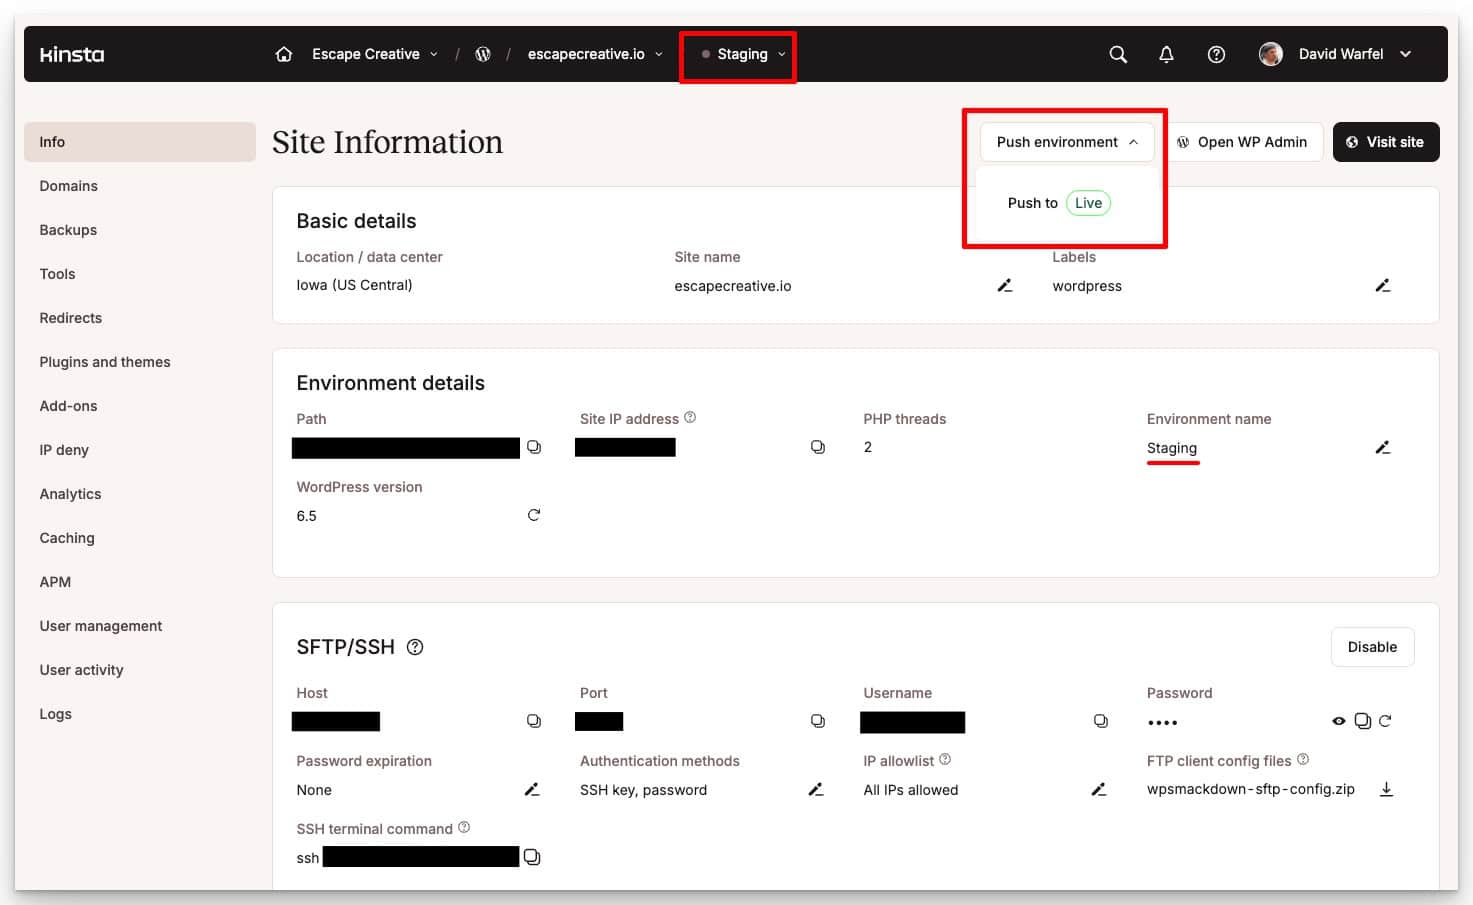Click the Kinsta logo
Screen dimensions: 1473x905
[x=72, y=54]
